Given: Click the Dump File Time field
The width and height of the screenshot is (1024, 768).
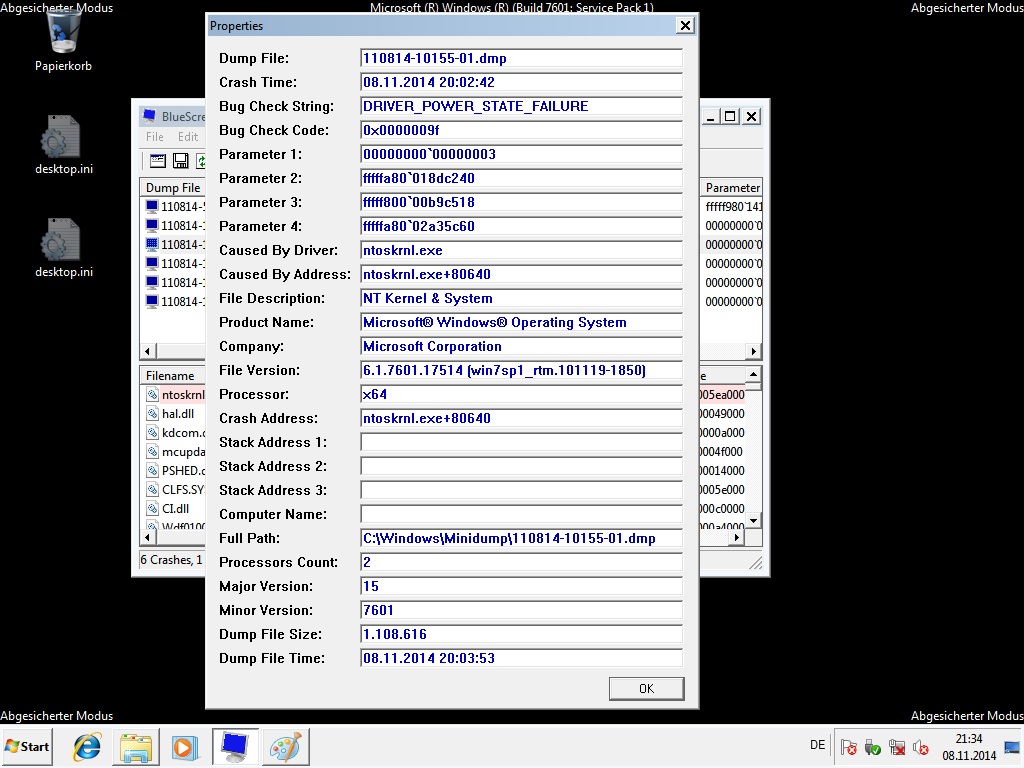Looking at the screenshot, I should [521, 658].
